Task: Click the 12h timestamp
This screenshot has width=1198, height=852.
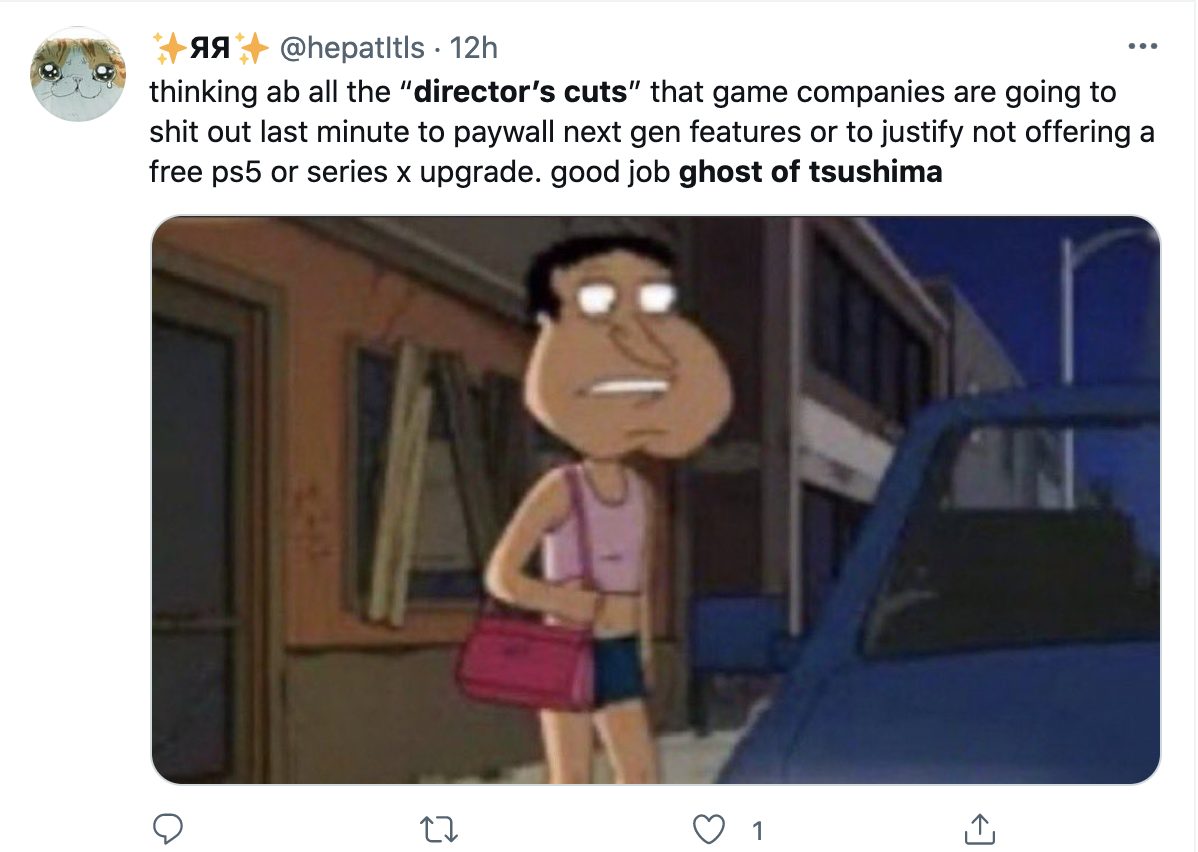Action: [x=473, y=47]
